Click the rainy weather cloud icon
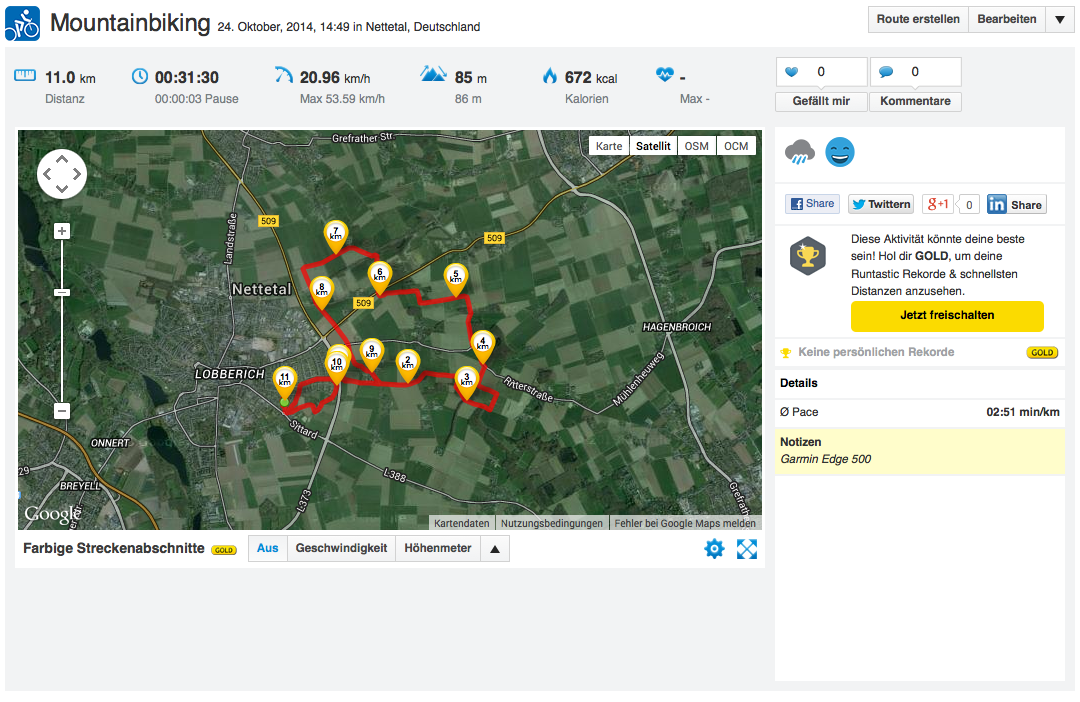The width and height of the screenshot is (1080, 702). point(800,152)
